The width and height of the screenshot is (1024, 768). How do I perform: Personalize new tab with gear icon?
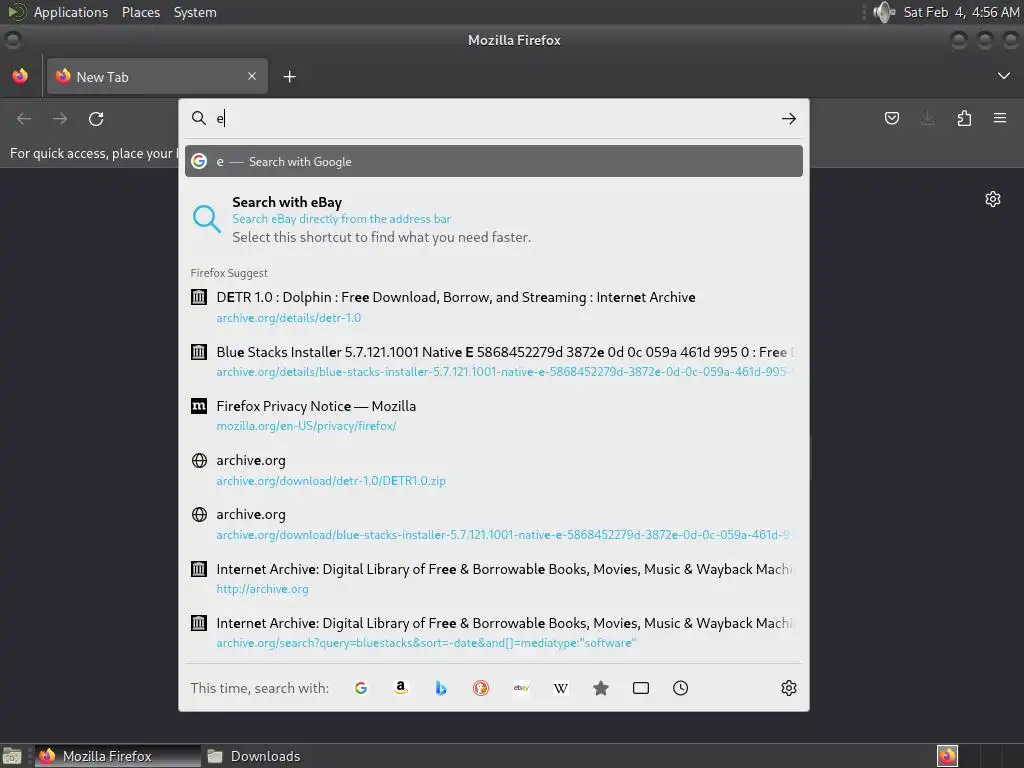(993, 199)
